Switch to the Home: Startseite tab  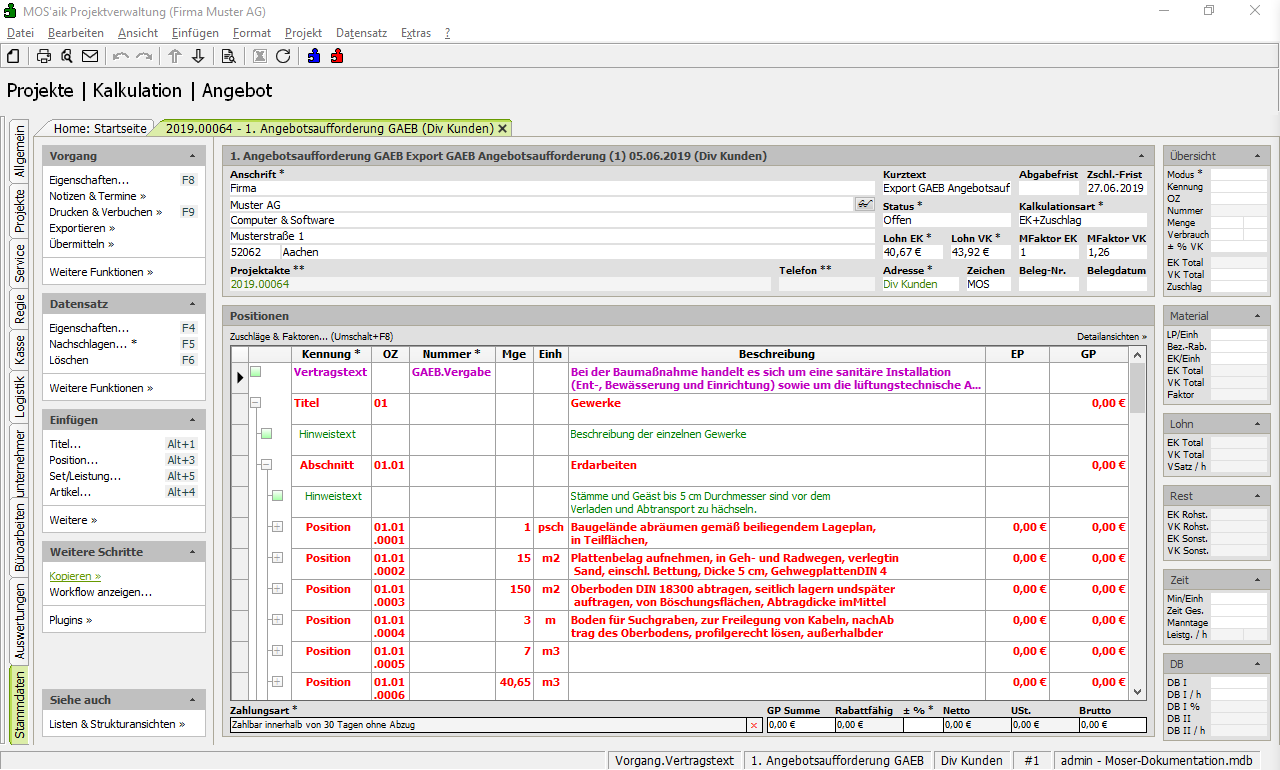(x=100, y=128)
